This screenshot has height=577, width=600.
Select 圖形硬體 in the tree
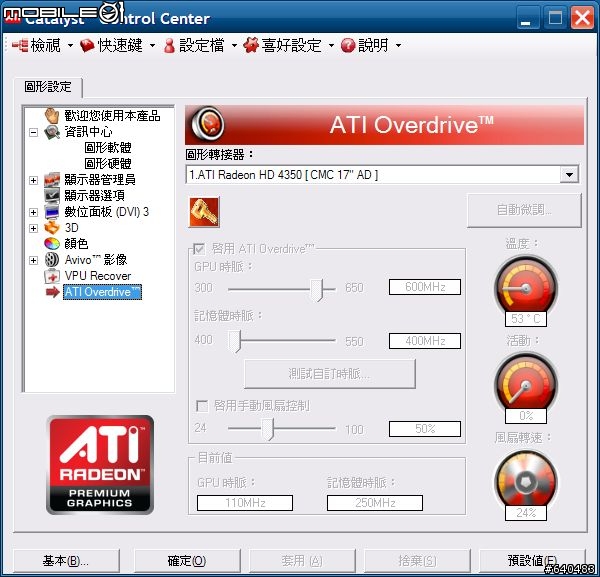point(108,164)
